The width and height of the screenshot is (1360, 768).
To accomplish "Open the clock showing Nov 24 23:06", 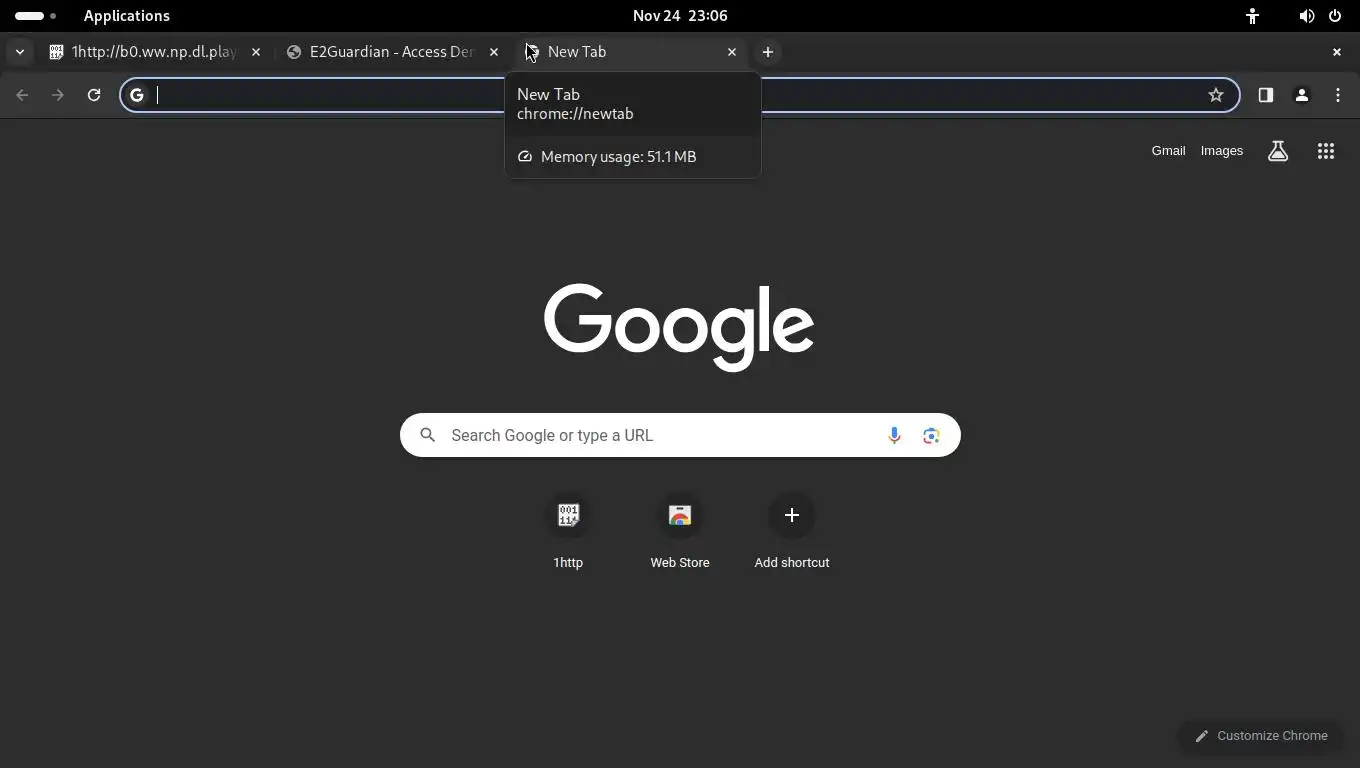I will 680,16.
